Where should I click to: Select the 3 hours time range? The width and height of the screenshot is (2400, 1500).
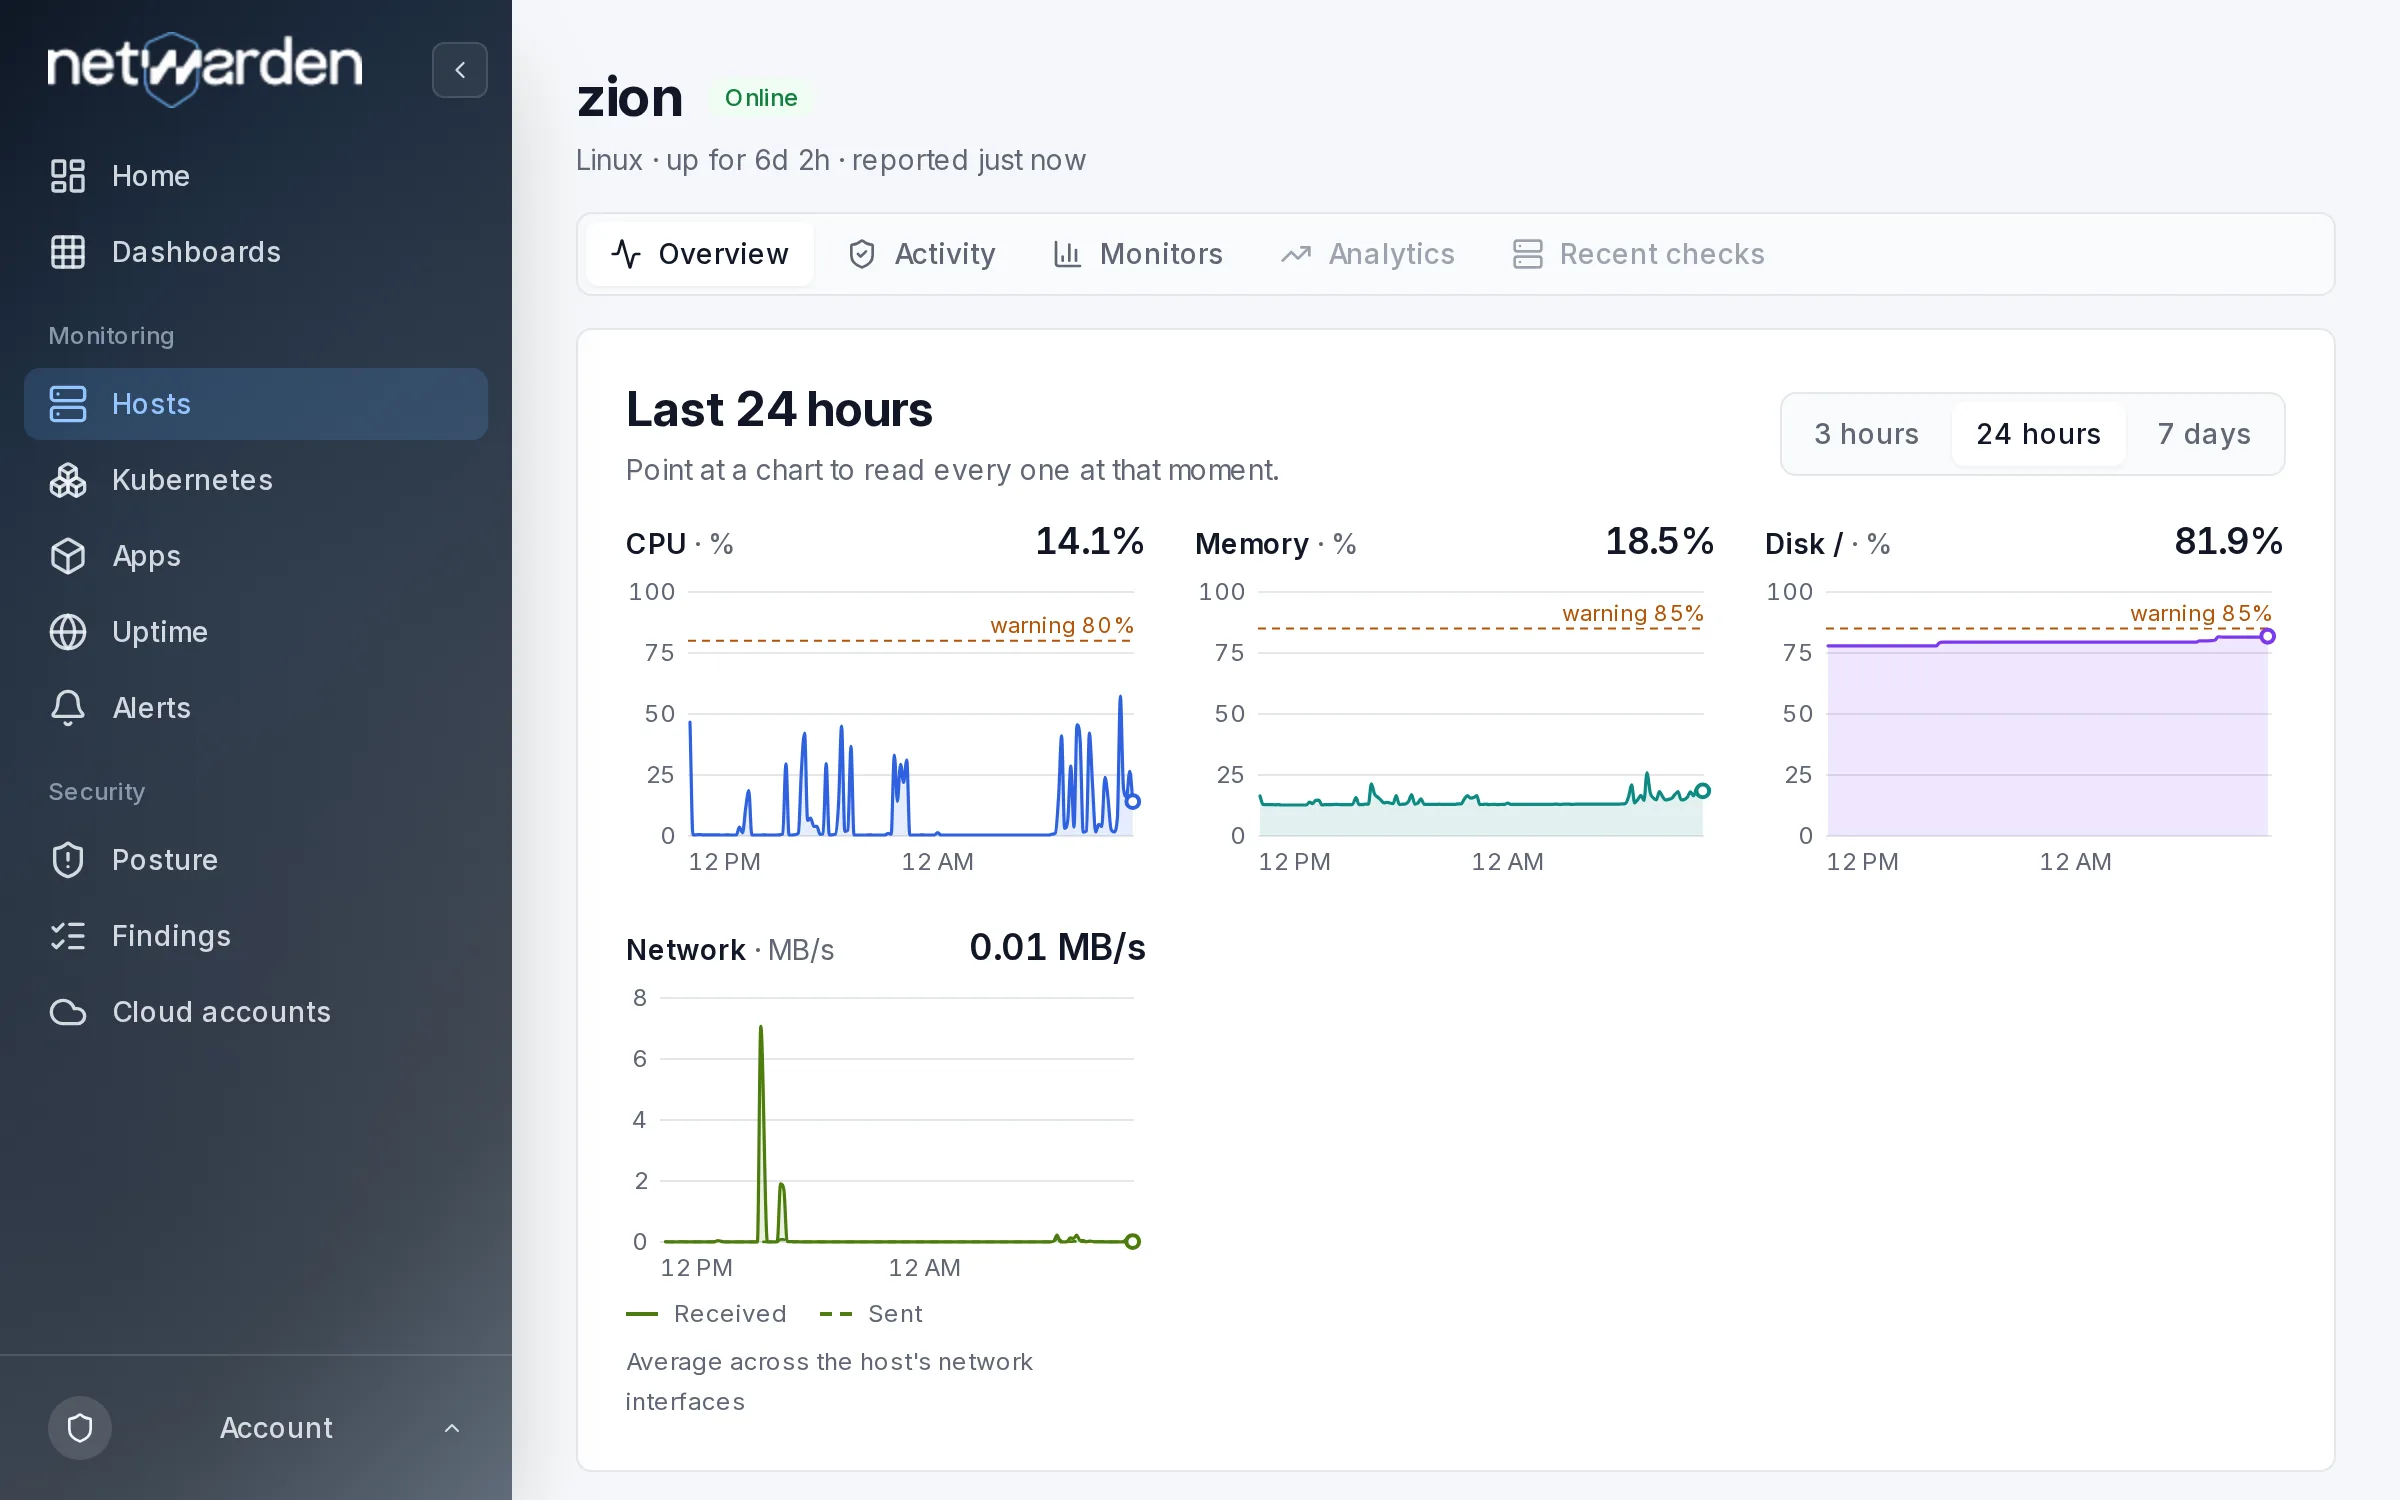pos(1866,434)
